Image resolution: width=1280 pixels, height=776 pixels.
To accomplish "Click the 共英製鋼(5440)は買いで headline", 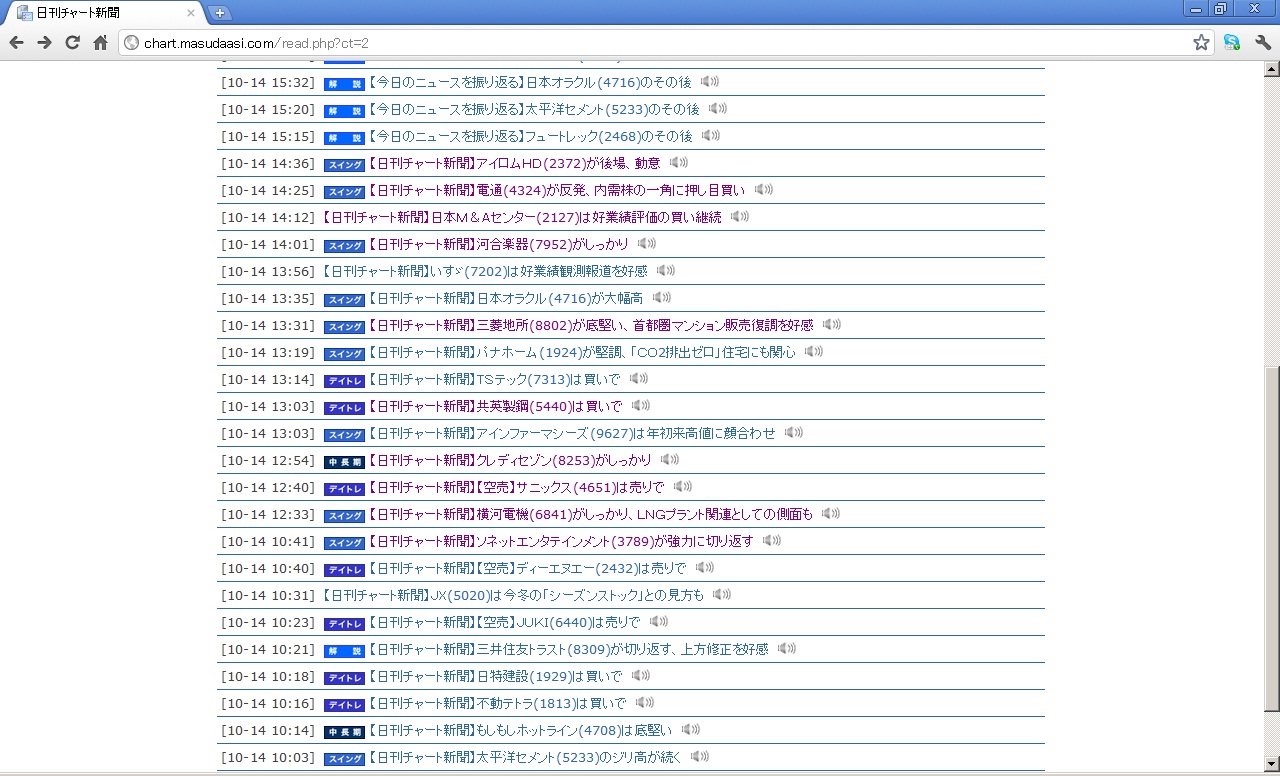I will click(x=495, y=406).
